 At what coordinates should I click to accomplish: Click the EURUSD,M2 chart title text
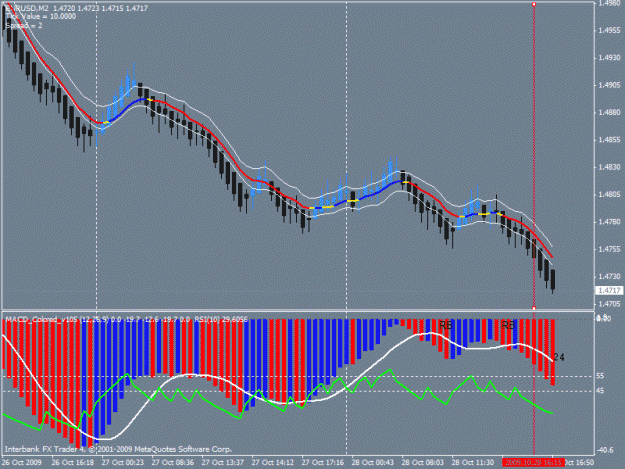click(77, 8)
